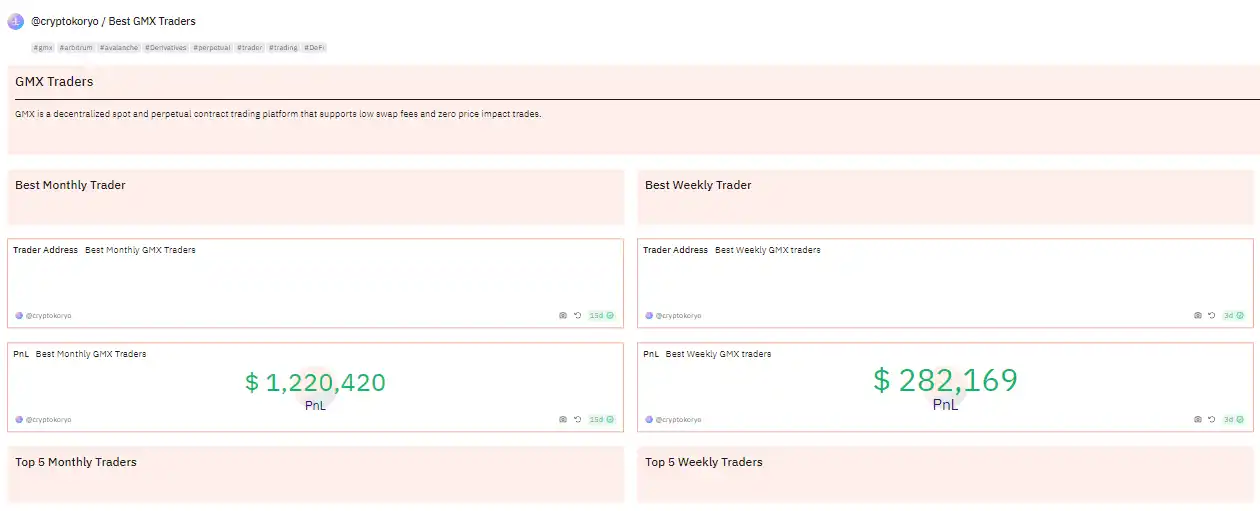
Task: Capture camera icon on weekly PnL widget
Action: pos(1198,419)
